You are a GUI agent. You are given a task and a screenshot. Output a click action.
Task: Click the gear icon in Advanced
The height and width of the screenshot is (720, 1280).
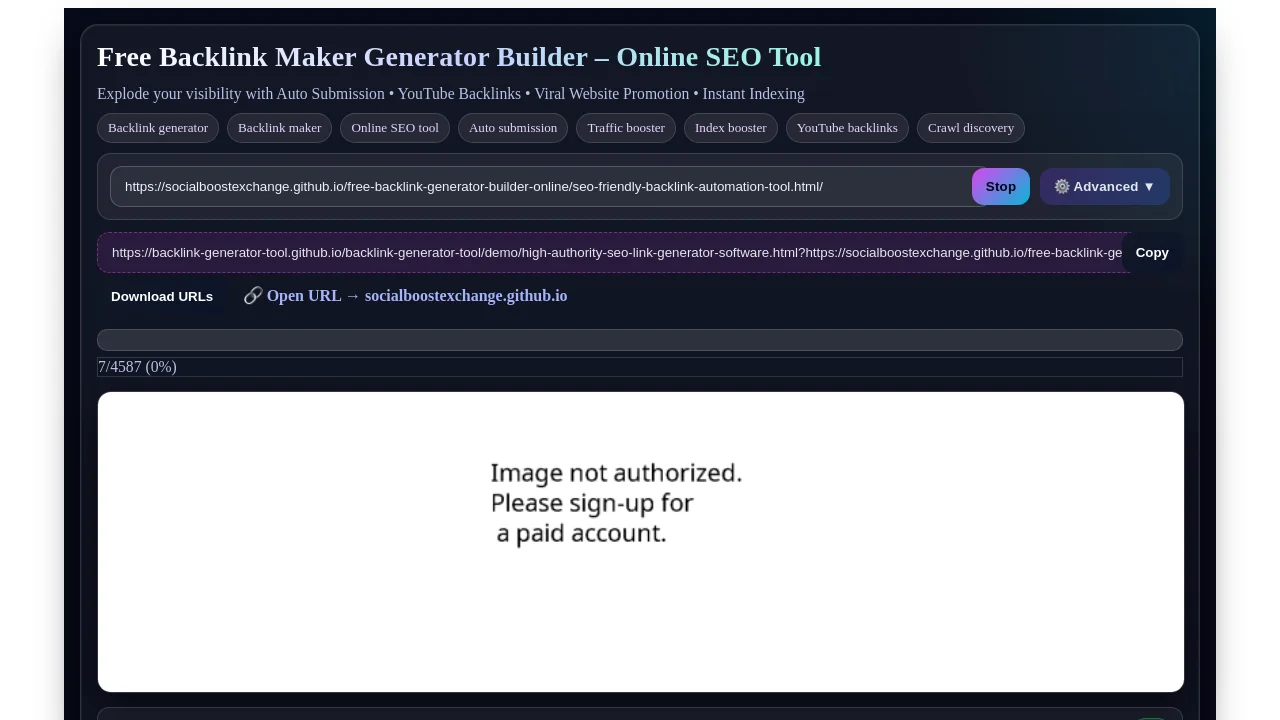[1062, 187]
